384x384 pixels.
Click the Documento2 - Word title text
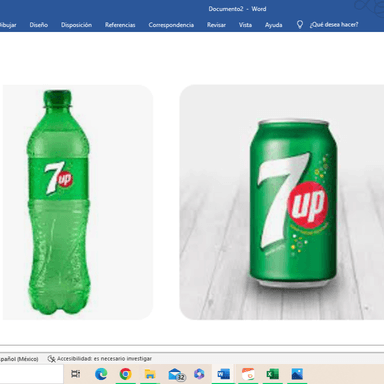click(x=237, y=9)
